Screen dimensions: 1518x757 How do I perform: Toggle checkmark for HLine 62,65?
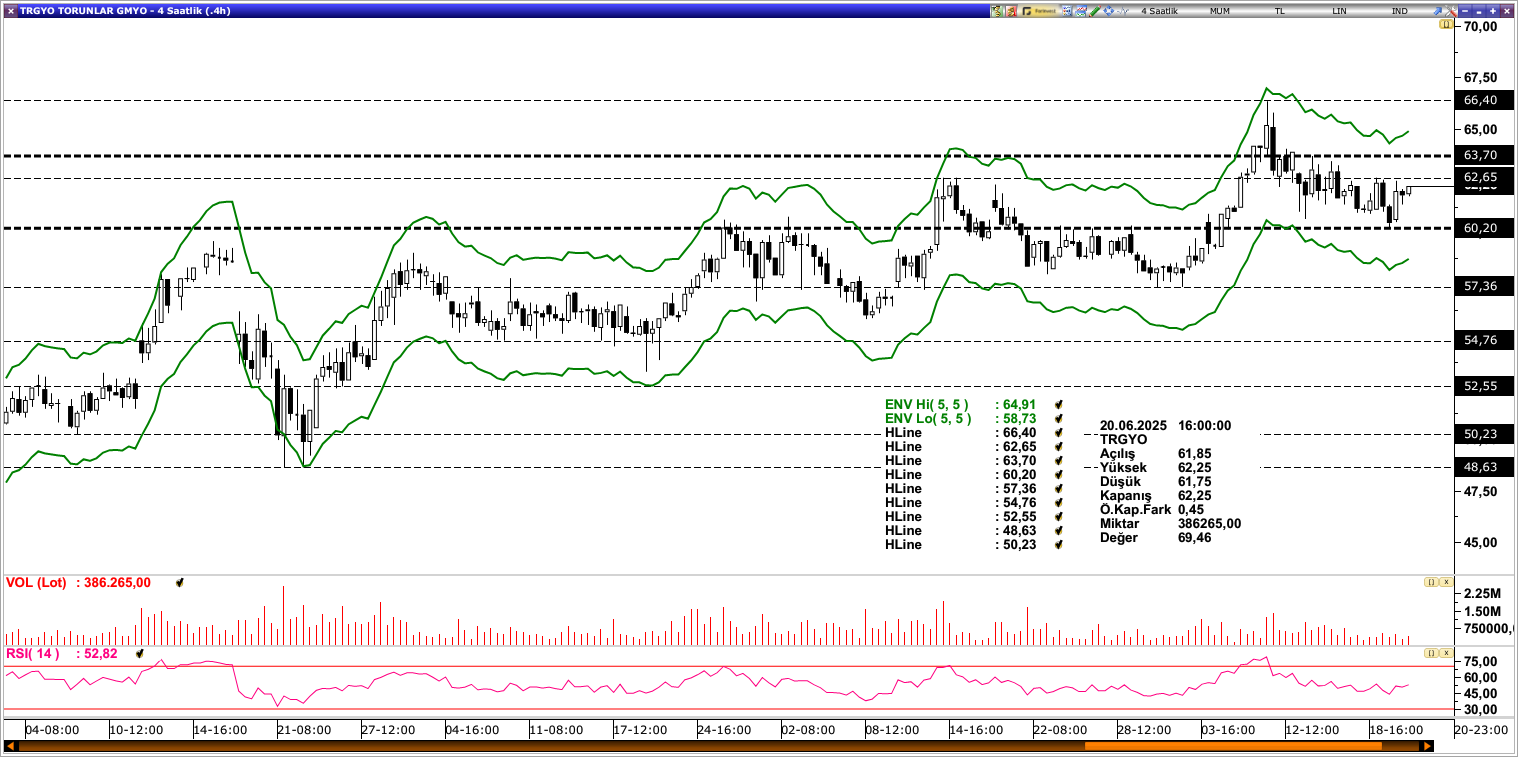tap(1059, 446)
